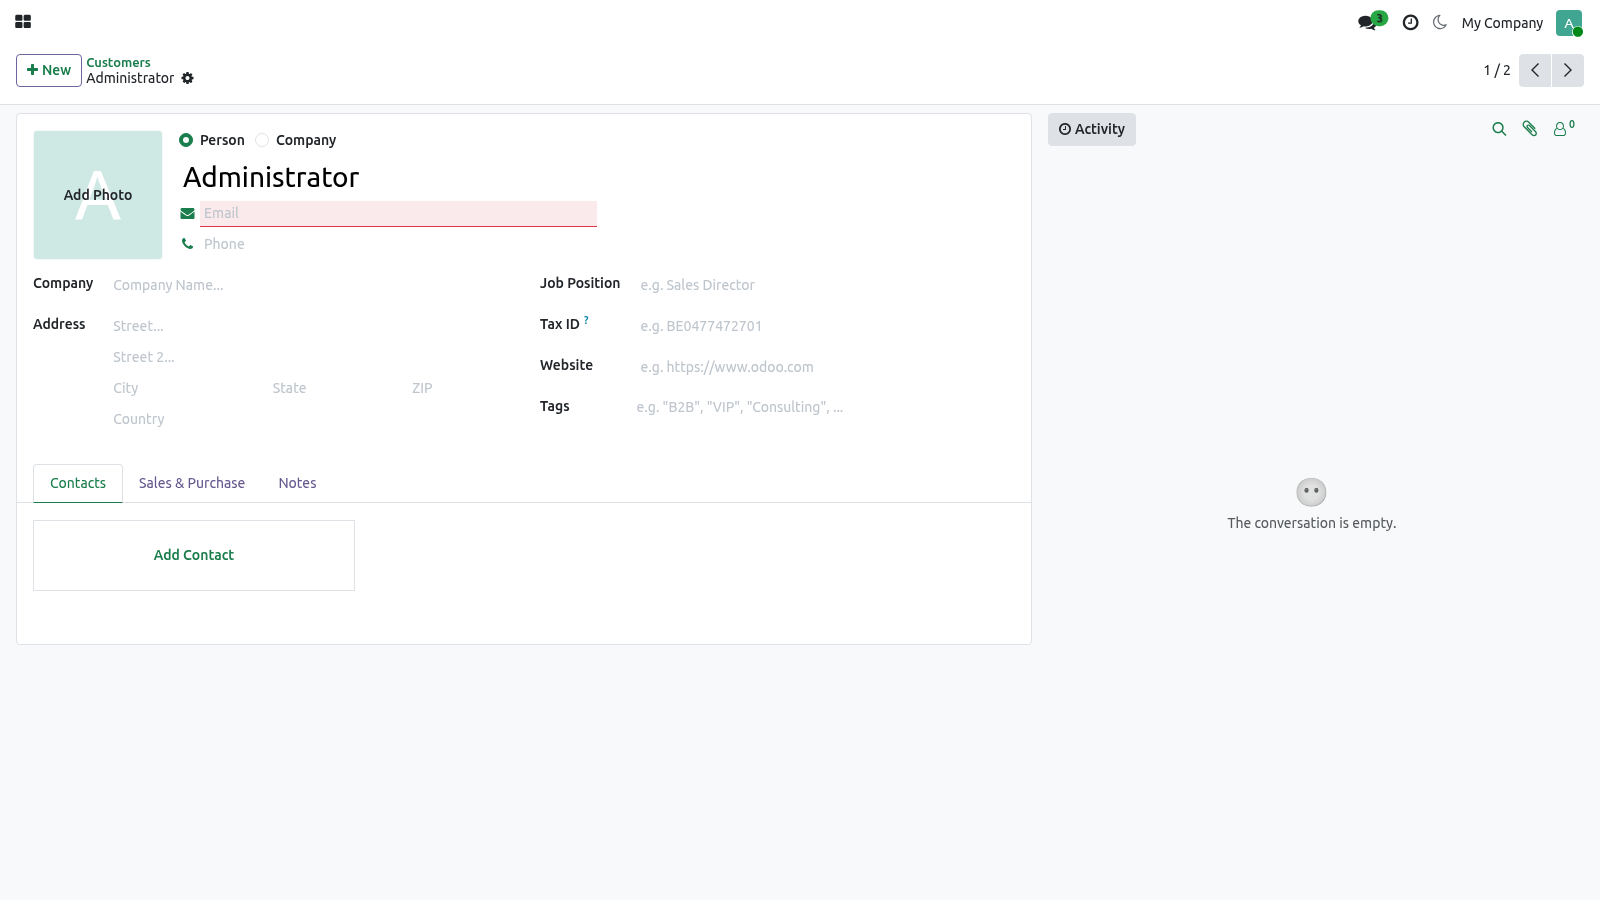Click Add Photo avatar thumbnail
Screen dimensions: 1600x900
[98, 195]
